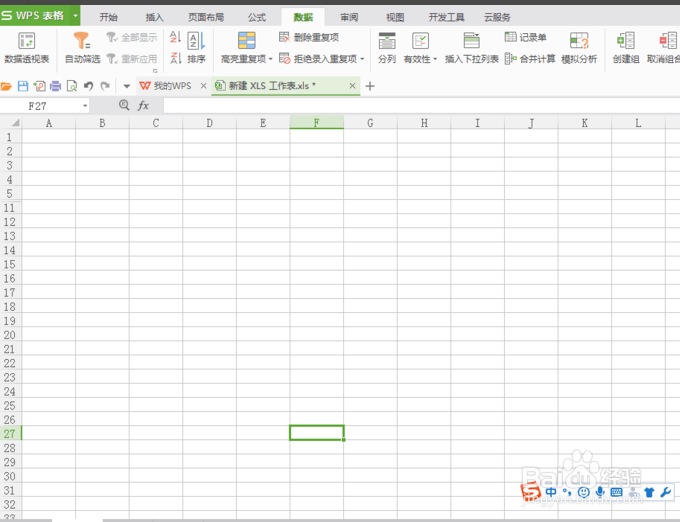Expand the 拒绝录入重复项 dropdown arrow

[x=362, y=59]
